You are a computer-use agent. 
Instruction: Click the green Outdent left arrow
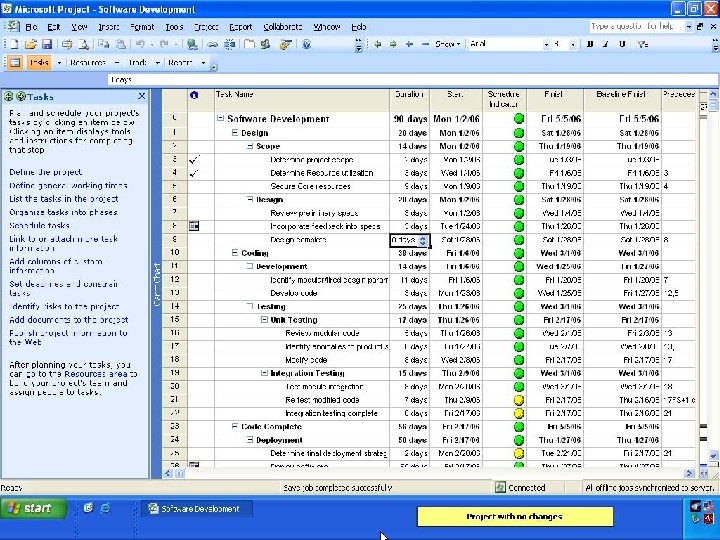(377, 45)
